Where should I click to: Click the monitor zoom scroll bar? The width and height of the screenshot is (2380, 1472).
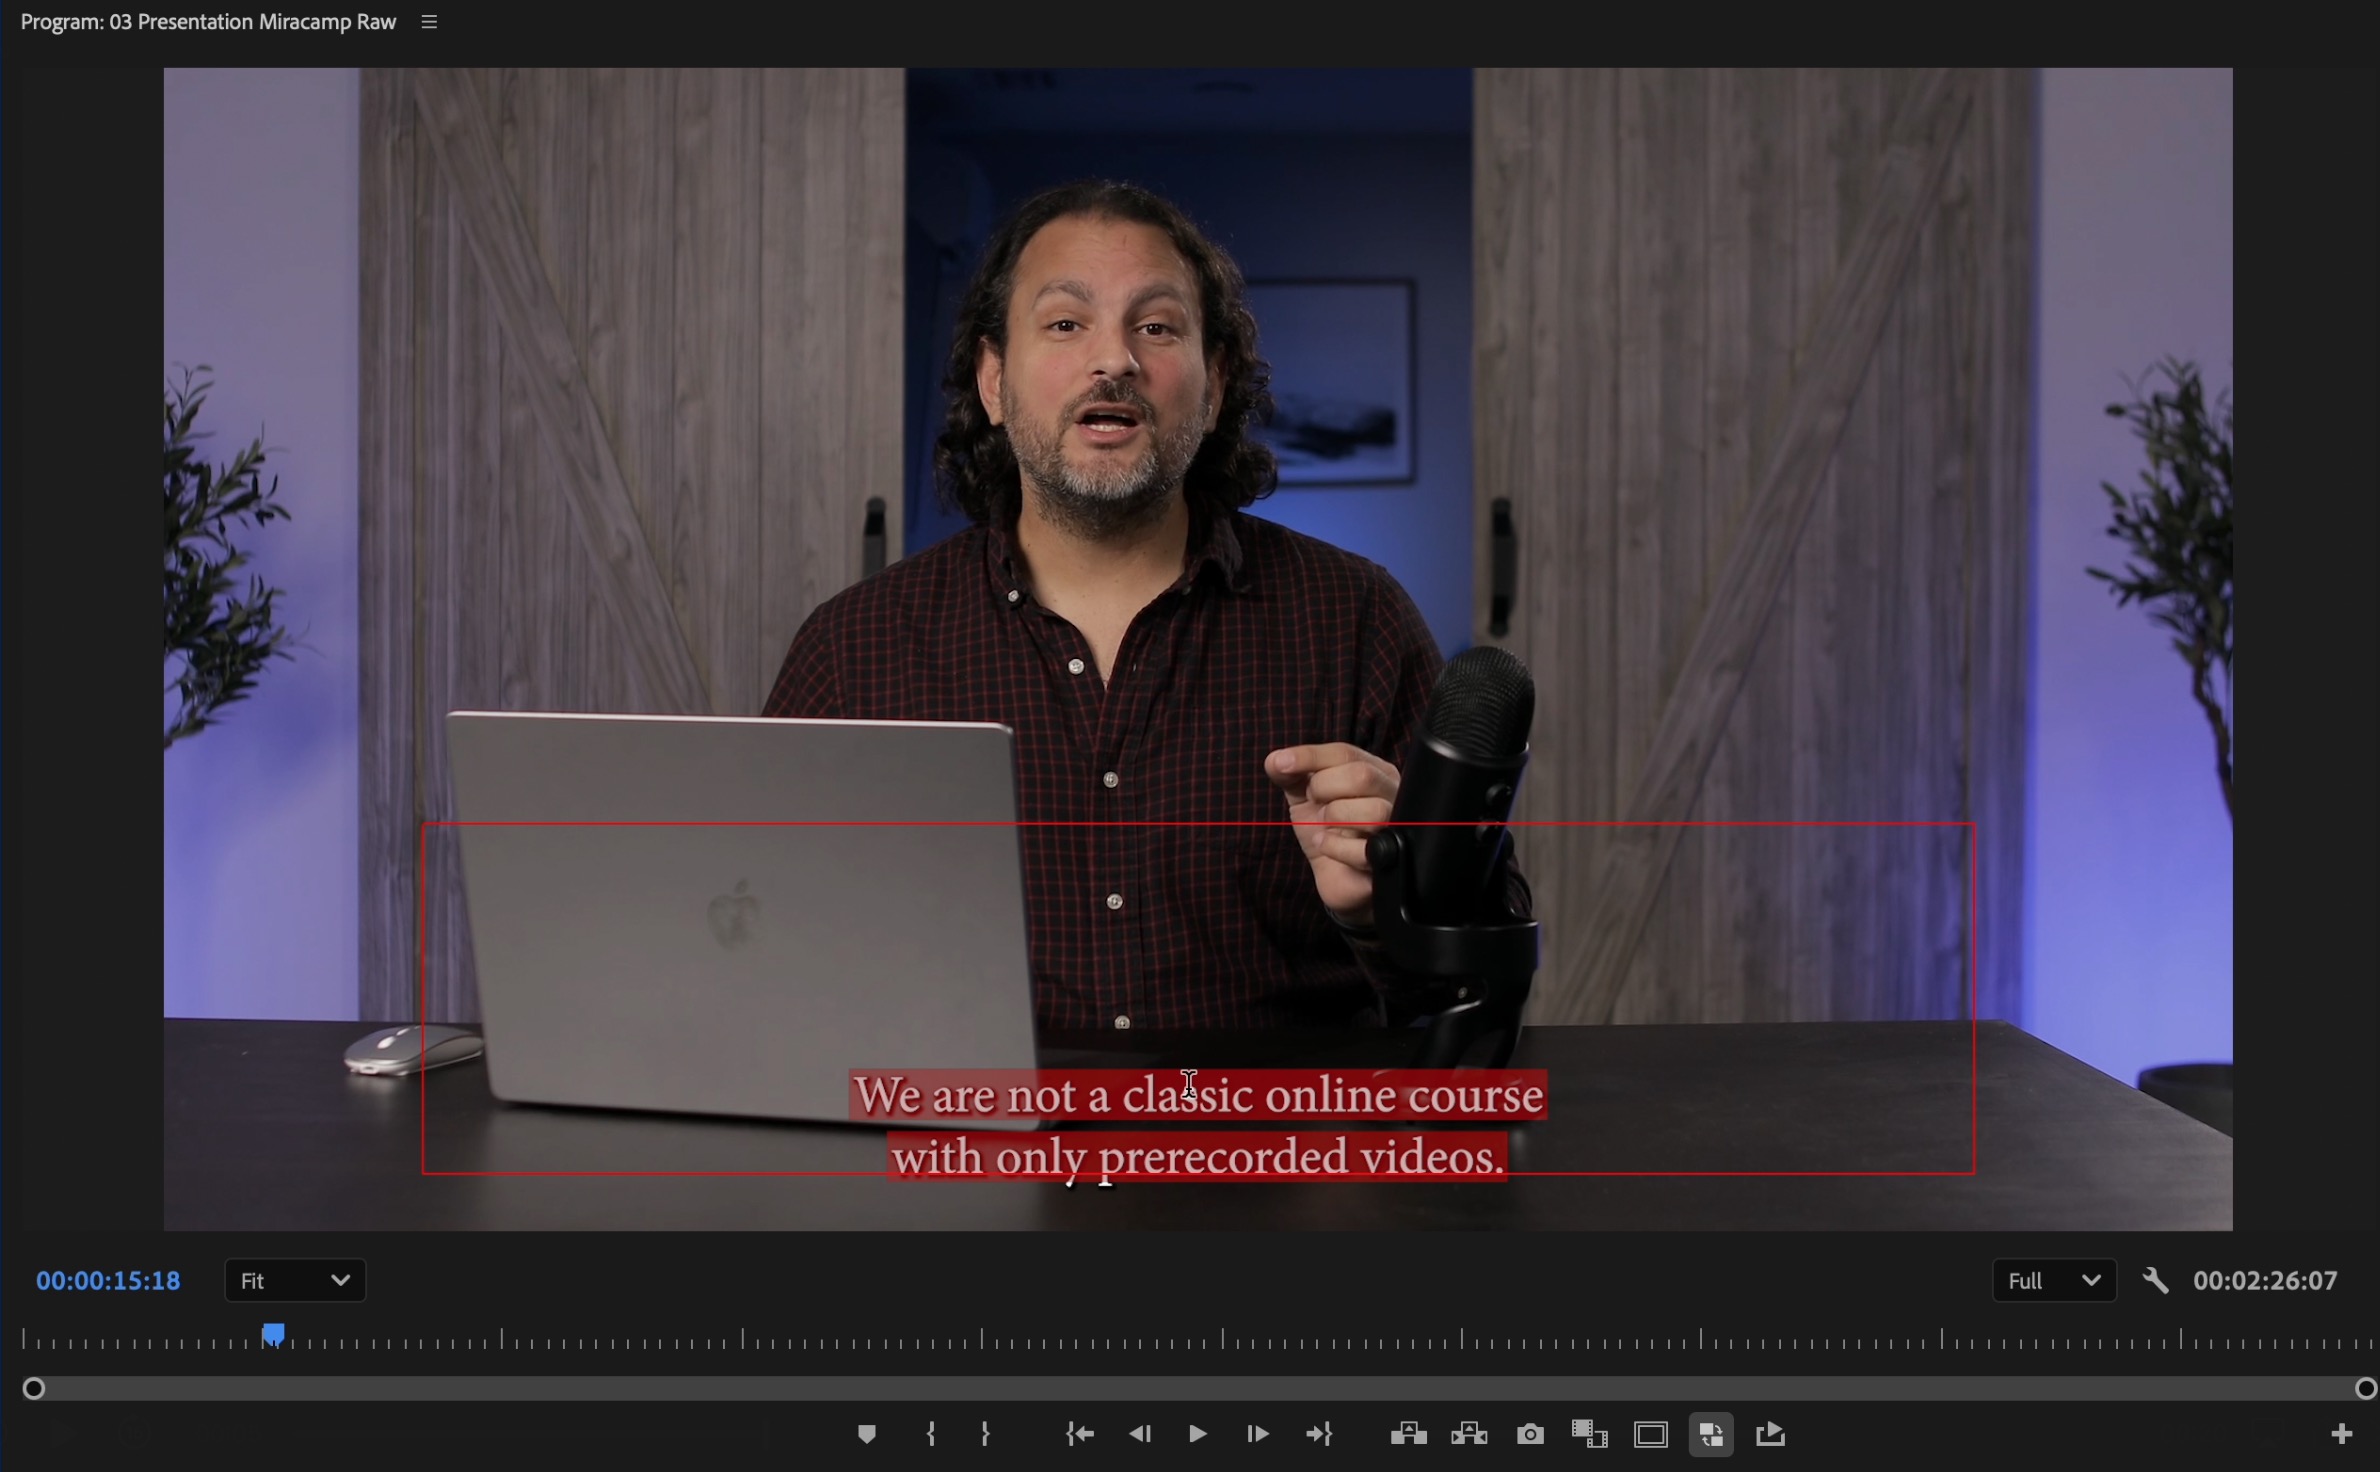(x=1199, y=1388)
